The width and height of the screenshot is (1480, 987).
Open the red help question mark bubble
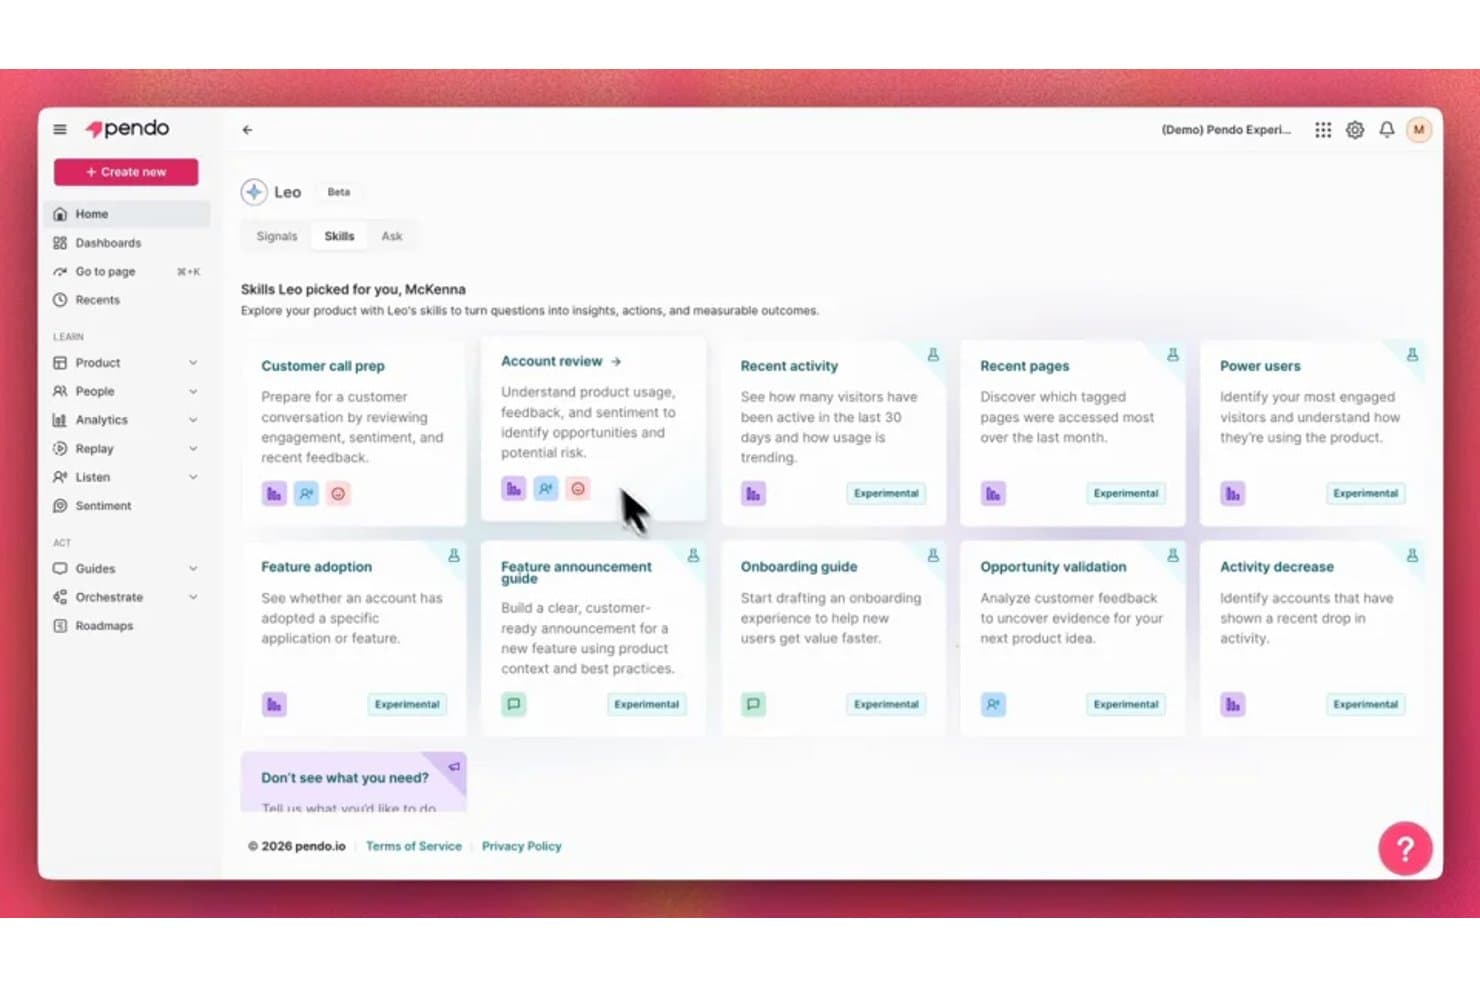[1405, 849]
